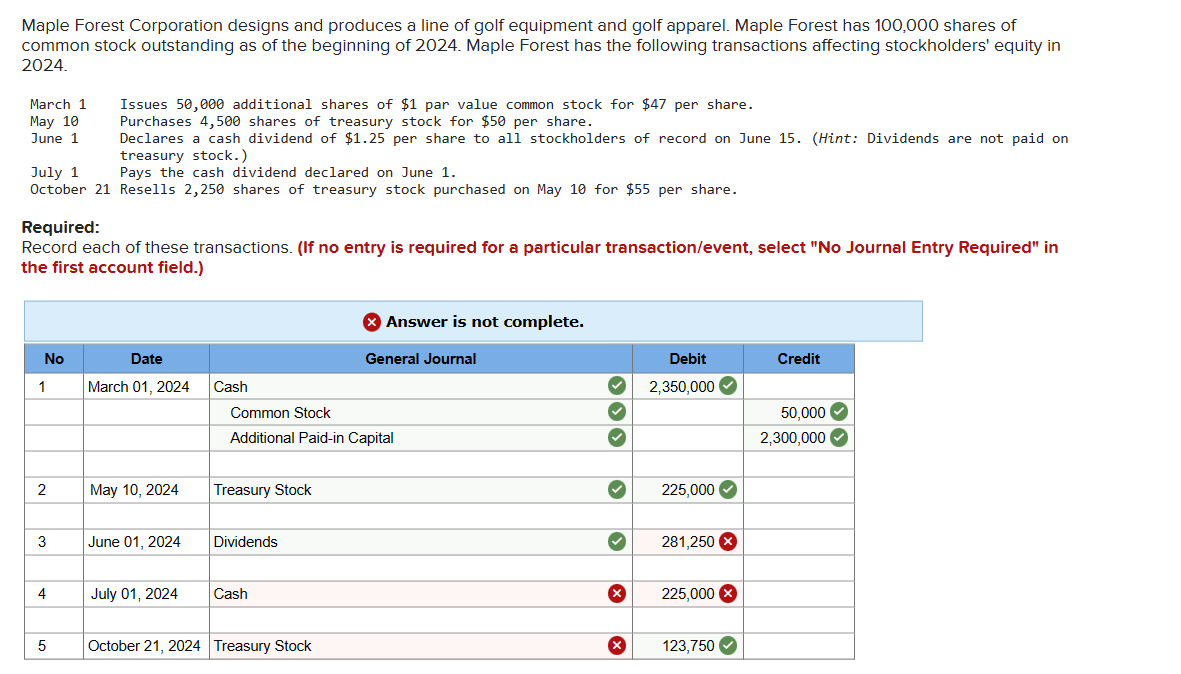Screen dimensions: 1181x674
Task: Click red X beside 225,000 debit on July 01
Action: pos(728,593)
